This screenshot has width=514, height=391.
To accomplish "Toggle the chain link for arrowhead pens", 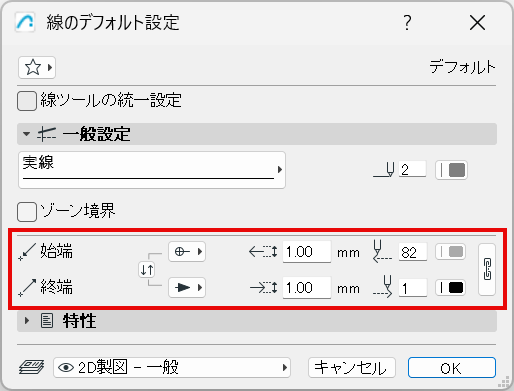I will pyautogui.click(x=487, y=269).
